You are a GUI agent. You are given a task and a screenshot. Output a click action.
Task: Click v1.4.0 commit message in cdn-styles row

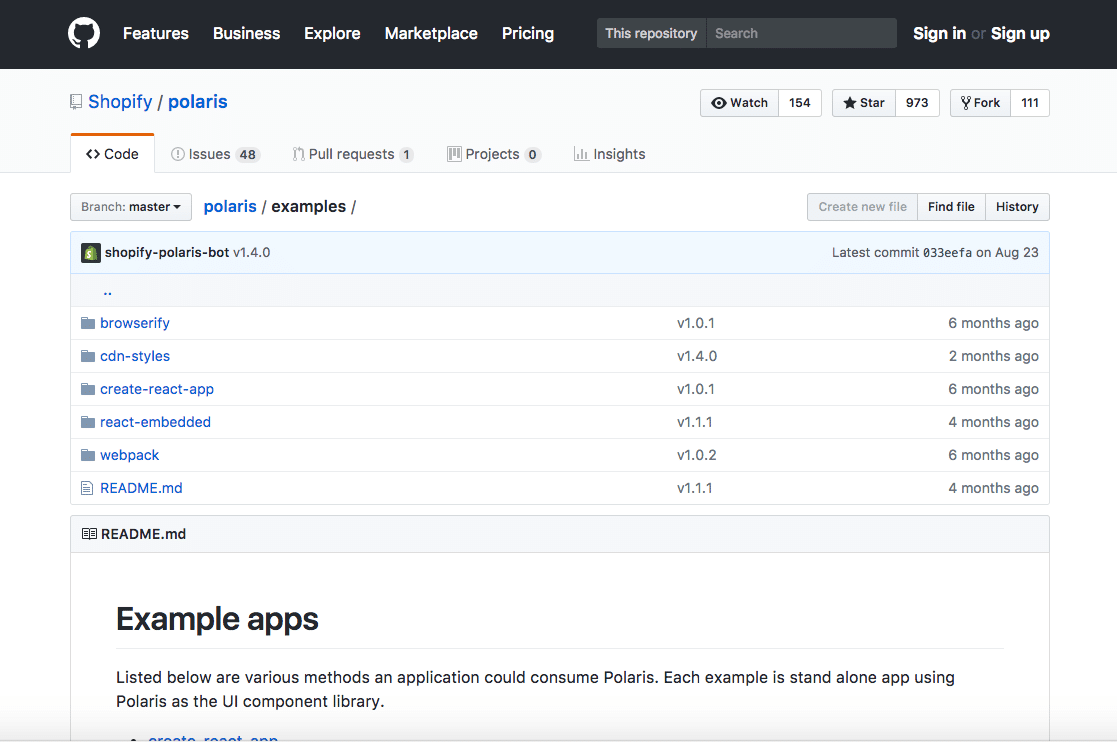tap(697, 356)
